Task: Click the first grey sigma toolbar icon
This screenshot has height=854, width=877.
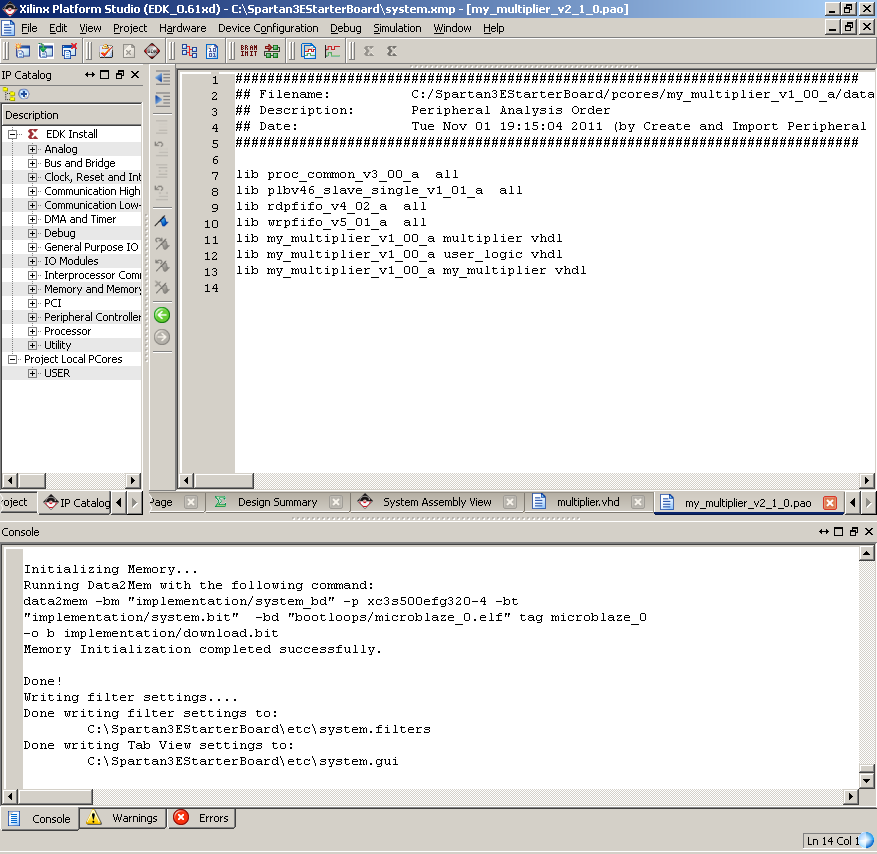Action: [369, 51]
